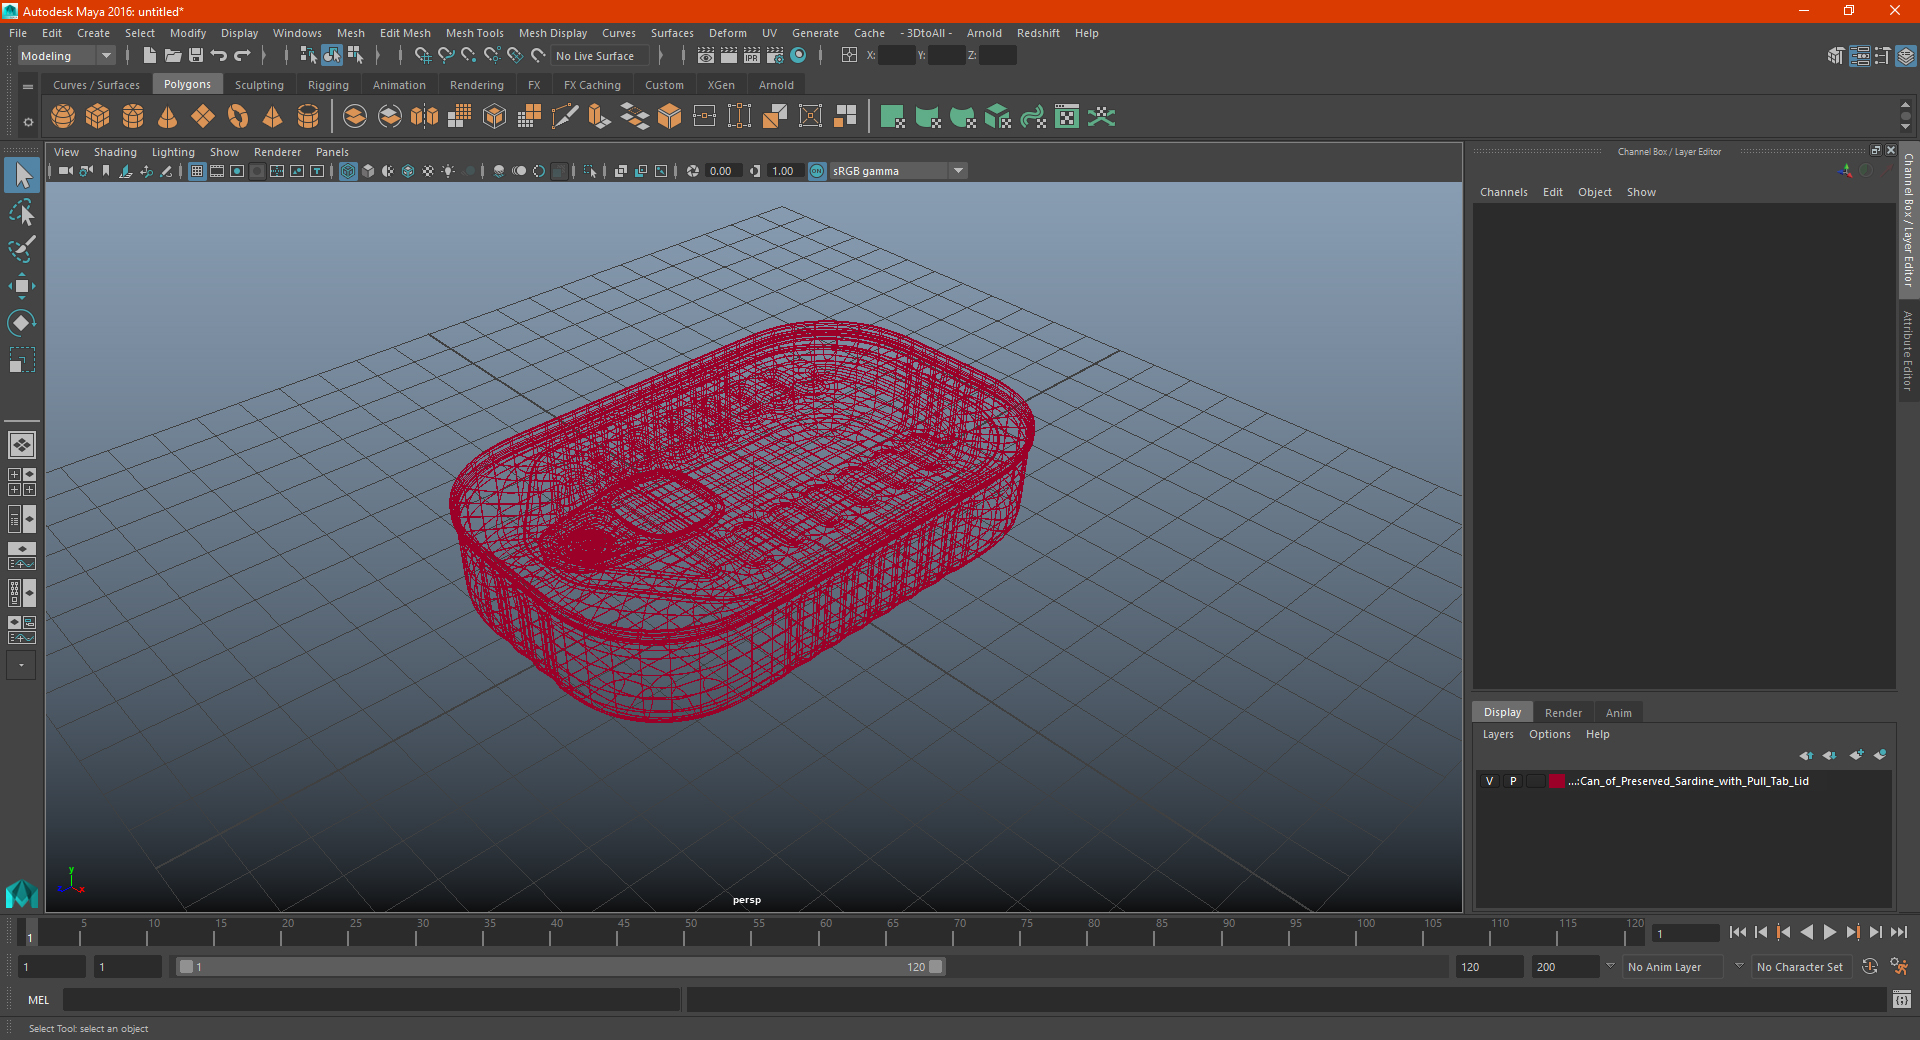Open the shelf options menu gear icon
The image size is (1920, 1040).
click(x=28, y=122)
